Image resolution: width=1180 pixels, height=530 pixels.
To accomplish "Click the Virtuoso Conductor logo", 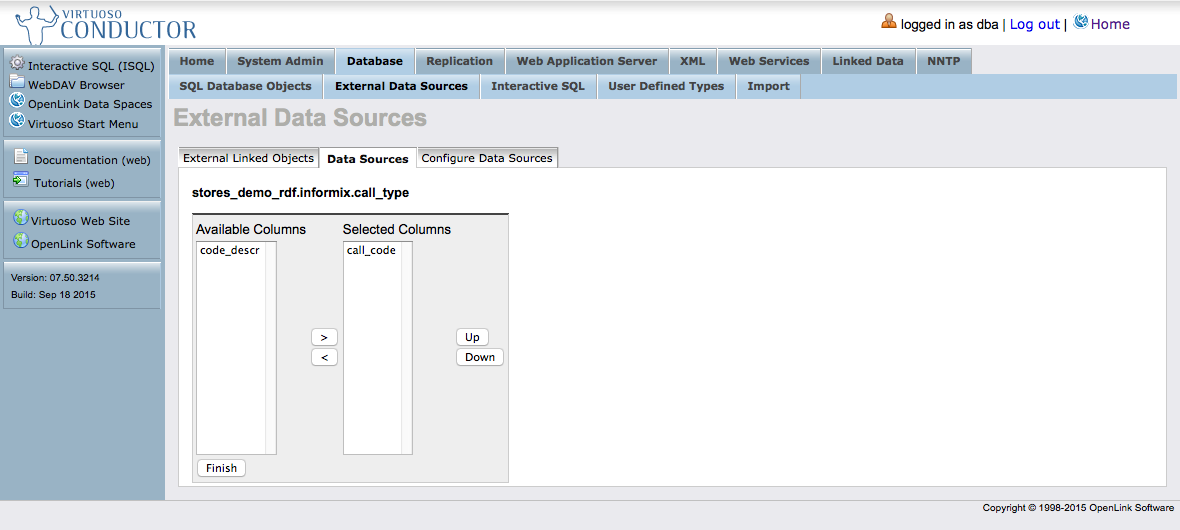I will click(107, 24).
